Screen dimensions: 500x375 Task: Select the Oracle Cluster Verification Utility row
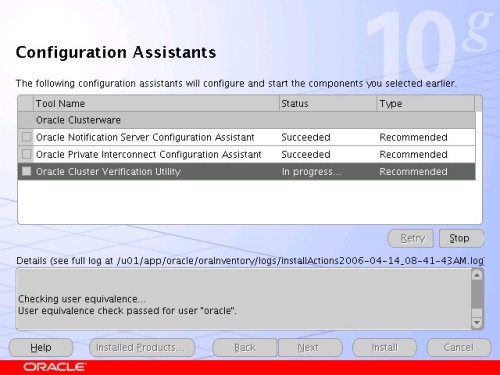tap(247, 171)
